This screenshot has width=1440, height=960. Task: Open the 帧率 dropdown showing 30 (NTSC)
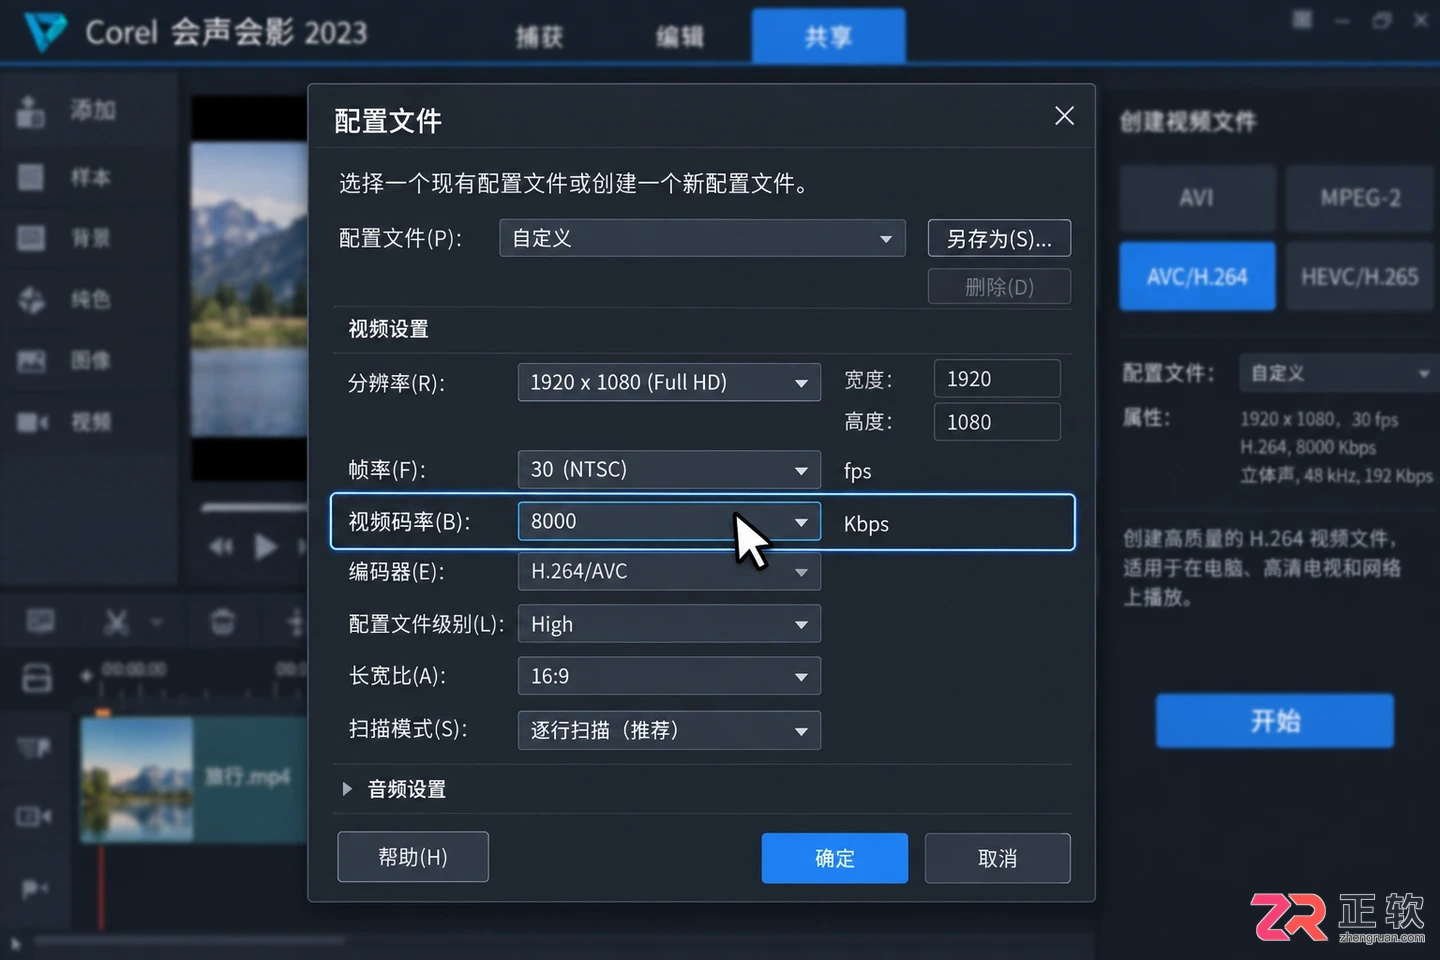point(669,469)
